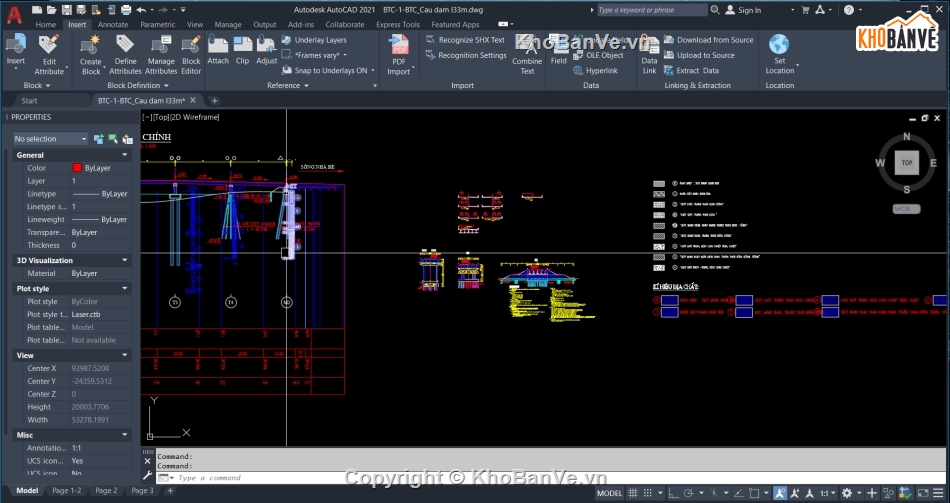Click the Adjust underlay icon
The height and width of the screenshot is (503, 950).
tap(267, 44)
